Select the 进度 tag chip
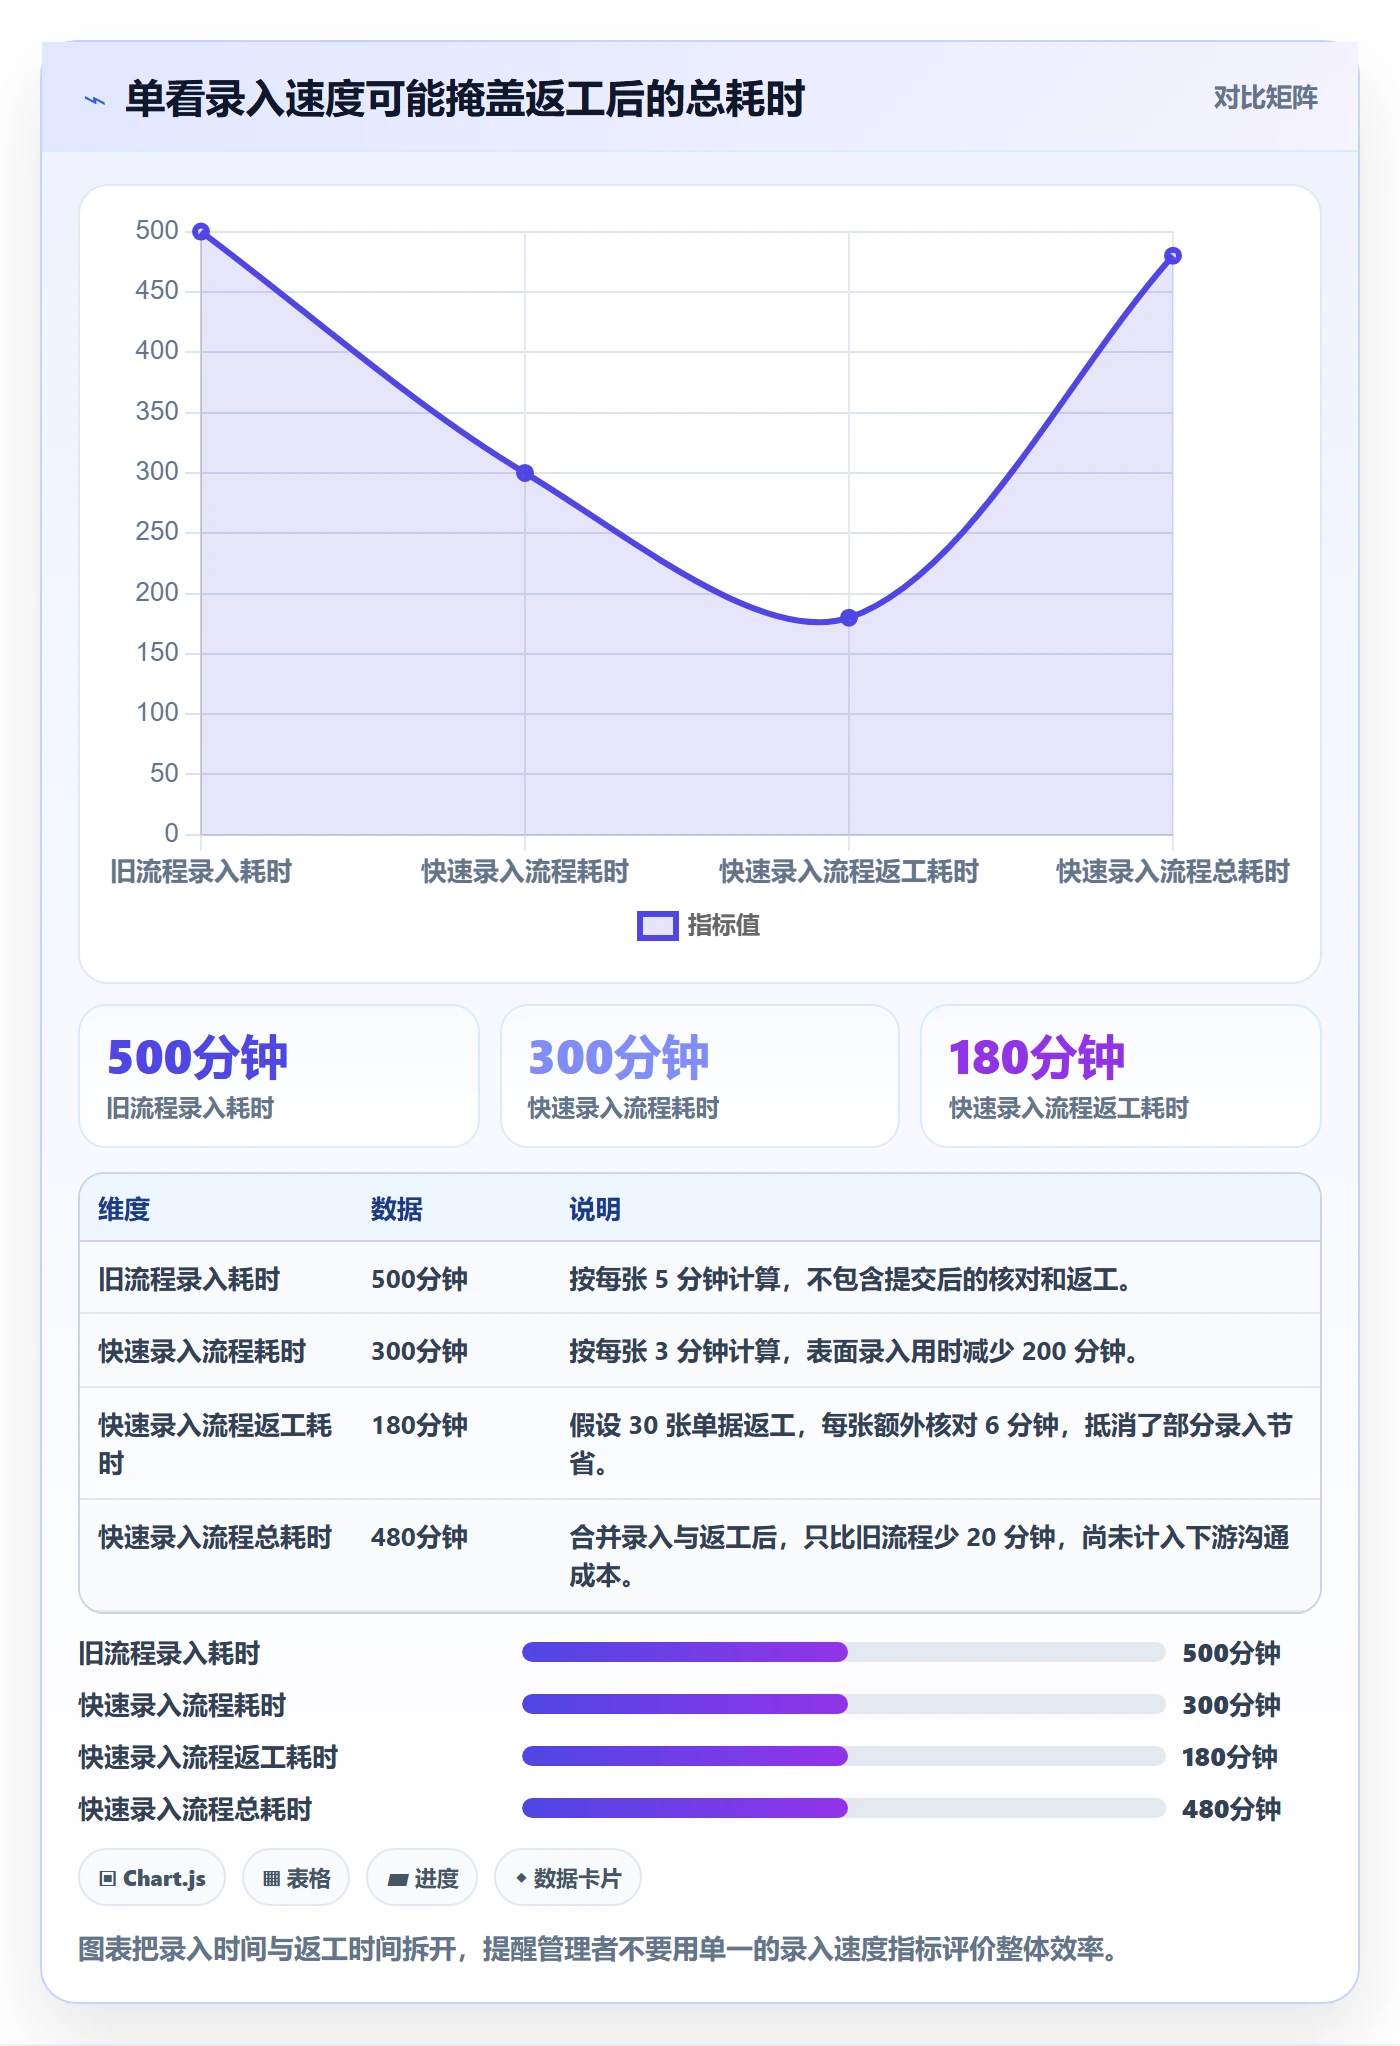The width and height of the screenshot is (1400, 2046). tap(422, 1878)
